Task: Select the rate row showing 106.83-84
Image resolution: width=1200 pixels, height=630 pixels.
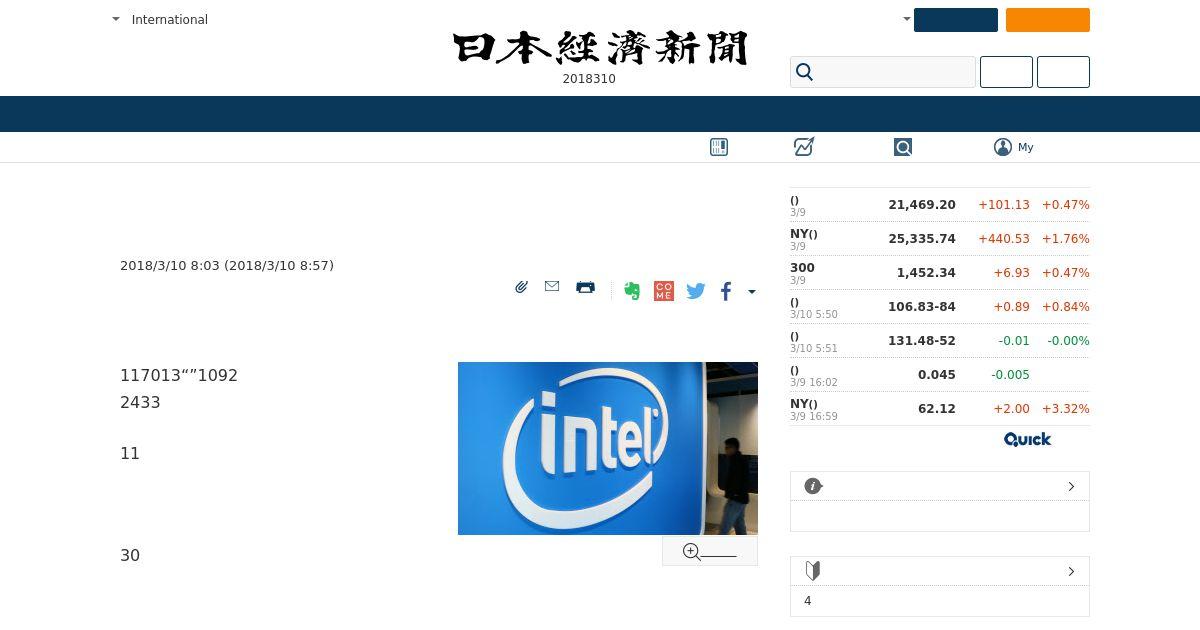Action: tap(940, 307)
